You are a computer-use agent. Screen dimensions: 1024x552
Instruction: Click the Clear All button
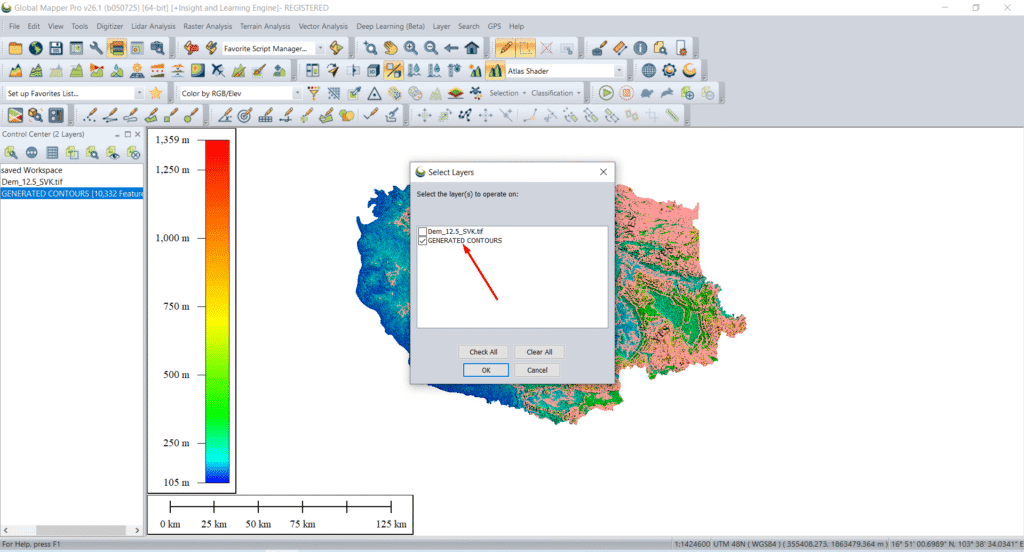pyautogui.click(x=539, y=352)
